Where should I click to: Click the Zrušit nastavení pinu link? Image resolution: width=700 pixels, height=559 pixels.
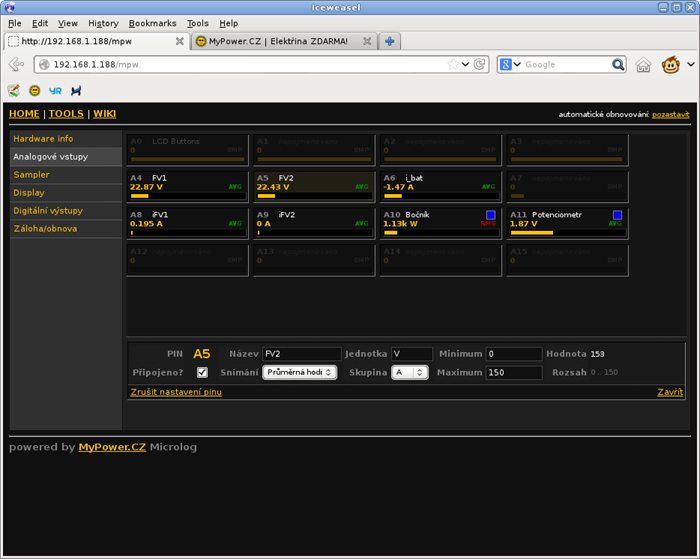point(176,391)
